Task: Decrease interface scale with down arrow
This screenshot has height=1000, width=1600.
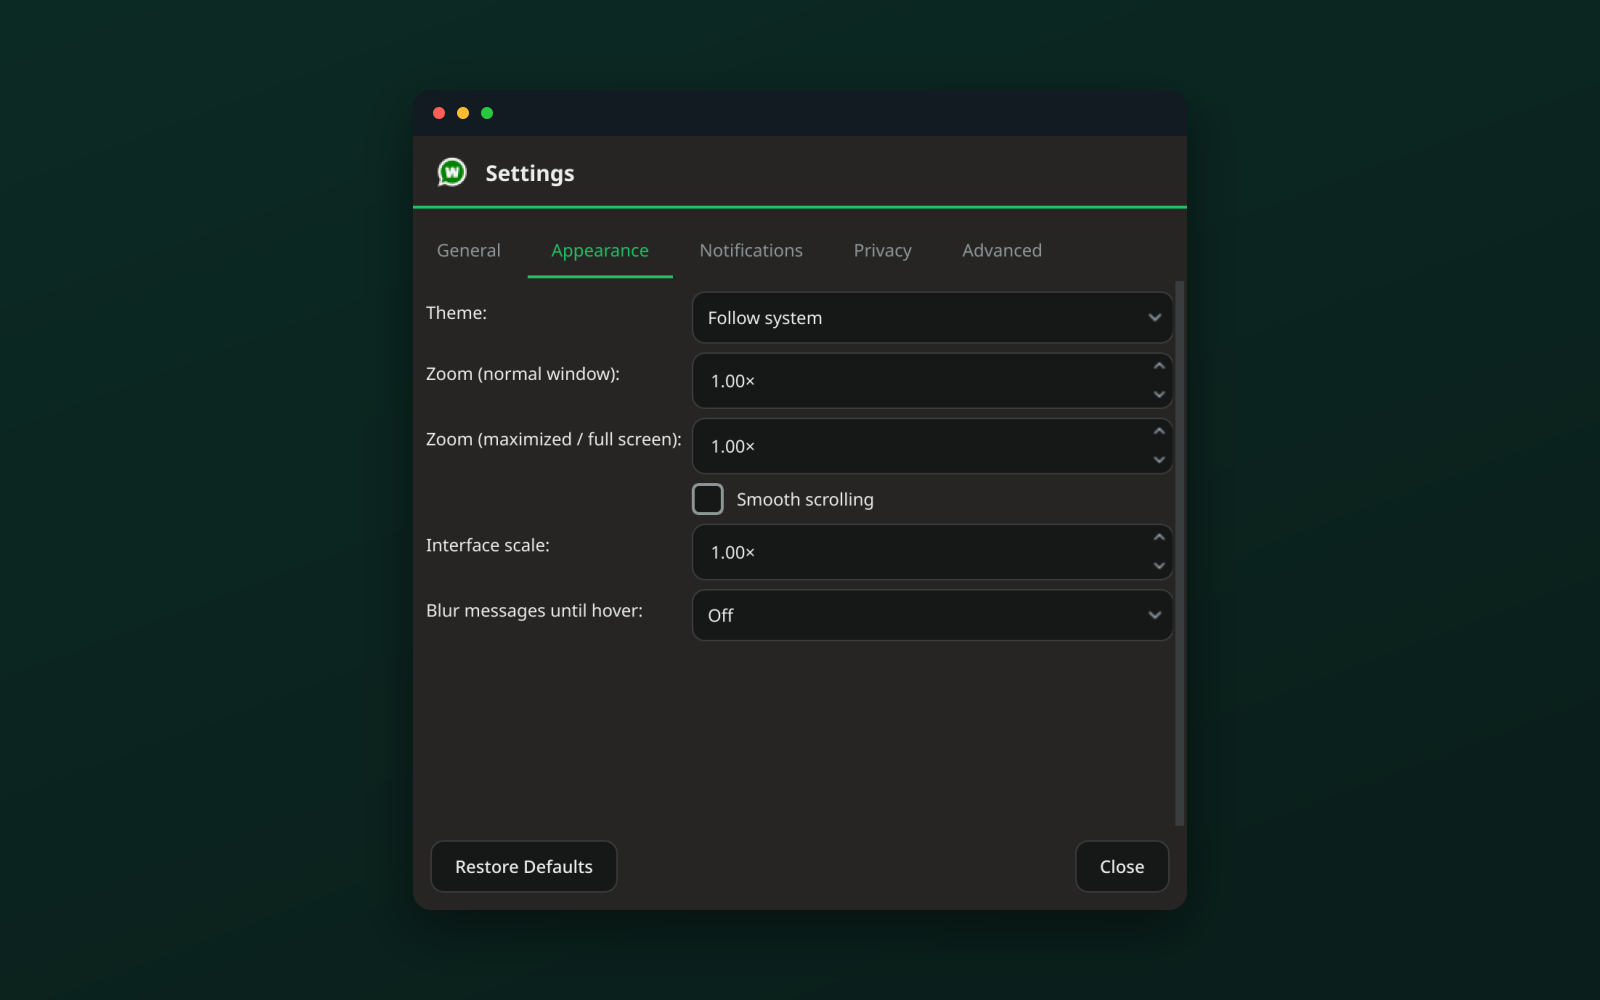Action: [1159, 566]
